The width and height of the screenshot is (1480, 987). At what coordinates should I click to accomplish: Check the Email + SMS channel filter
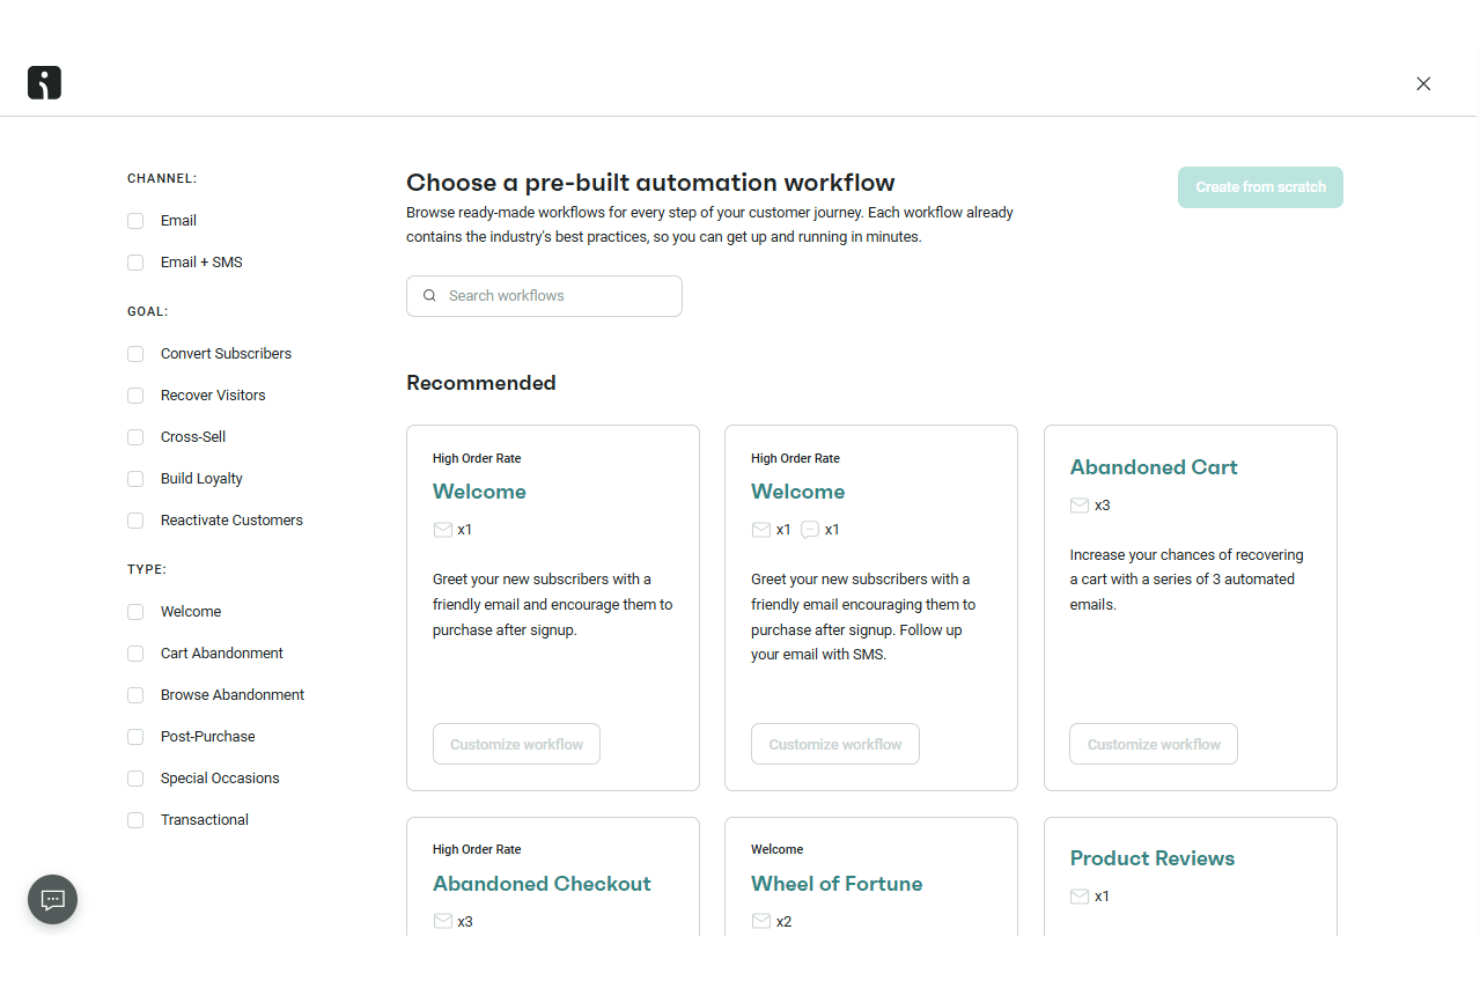click(136, 263)
